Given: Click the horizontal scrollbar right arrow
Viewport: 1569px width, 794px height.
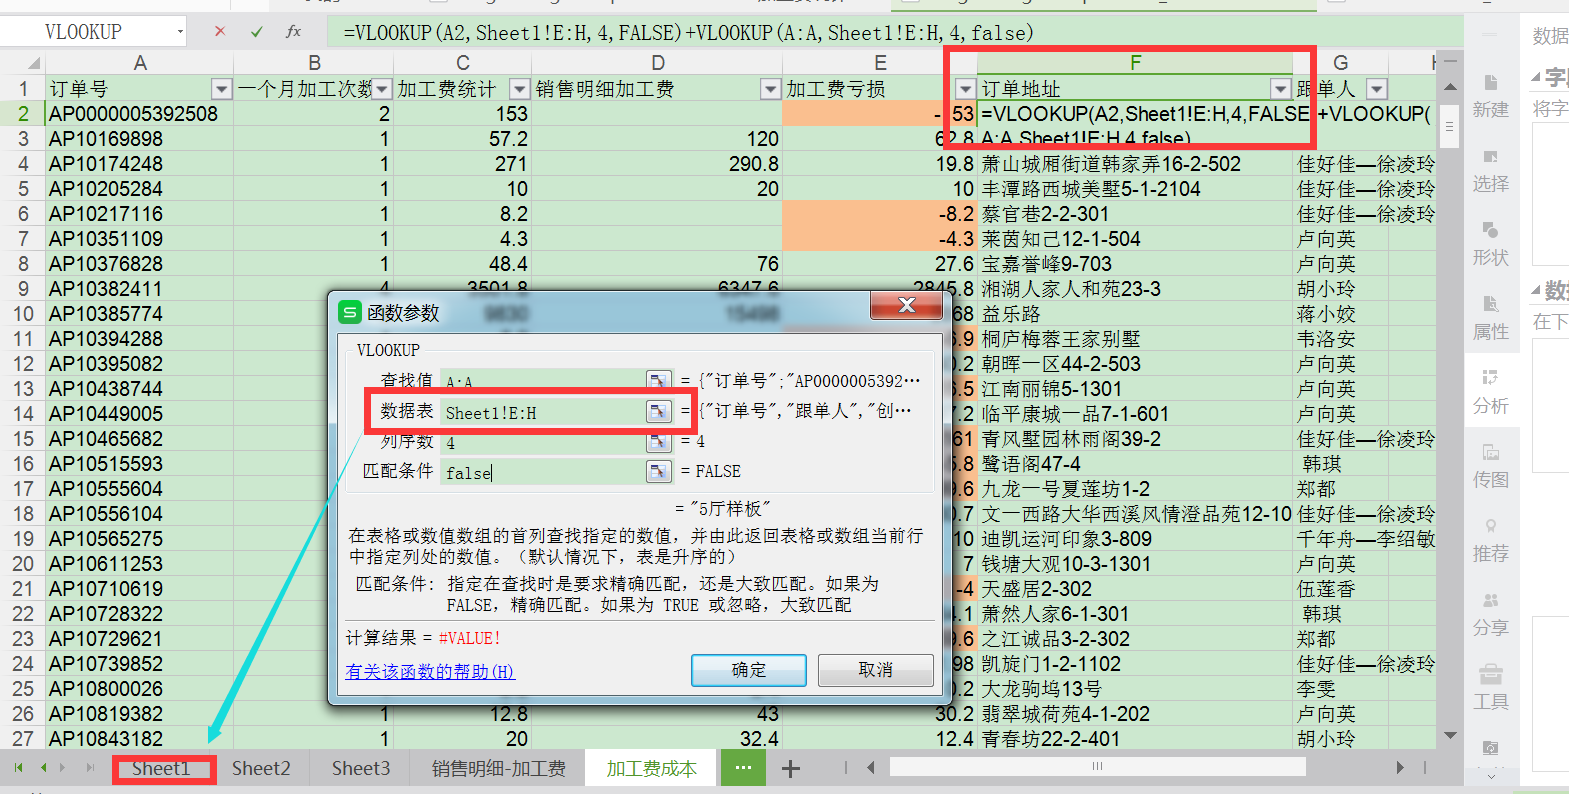Looking at the screenshot, I should tap(1400, 768).
